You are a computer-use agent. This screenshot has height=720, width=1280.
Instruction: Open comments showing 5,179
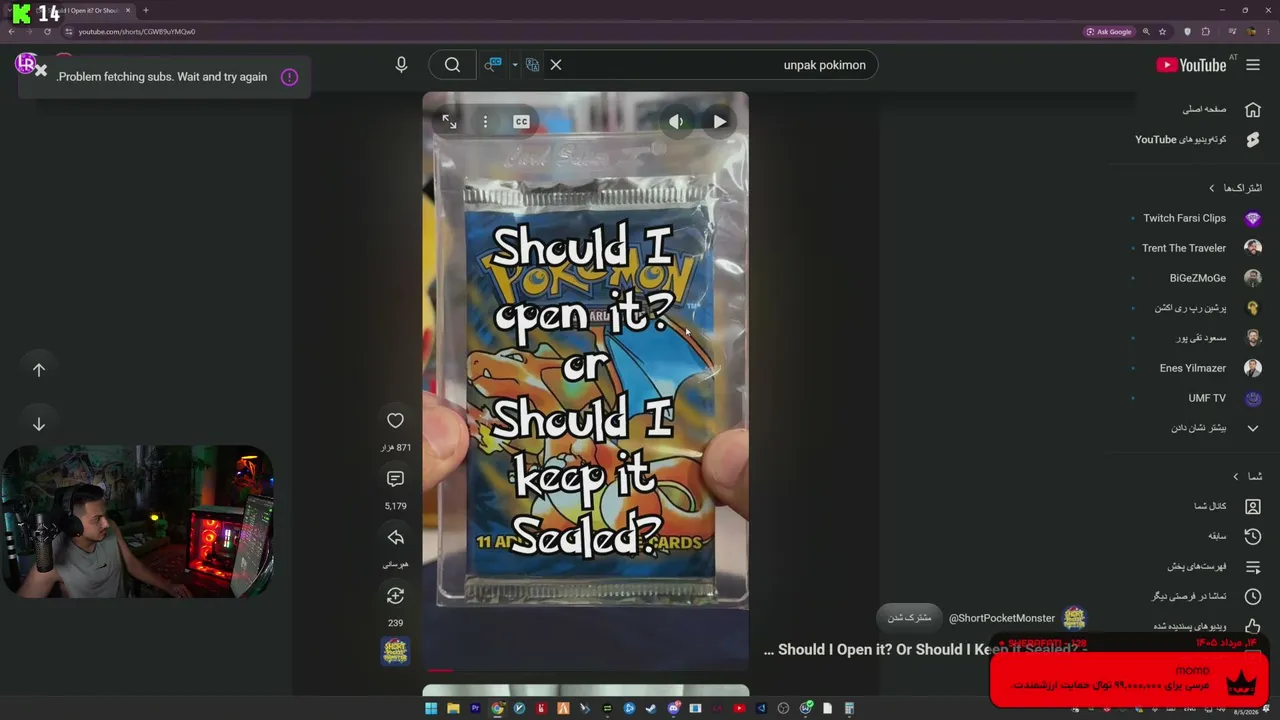tap(395, 479)
